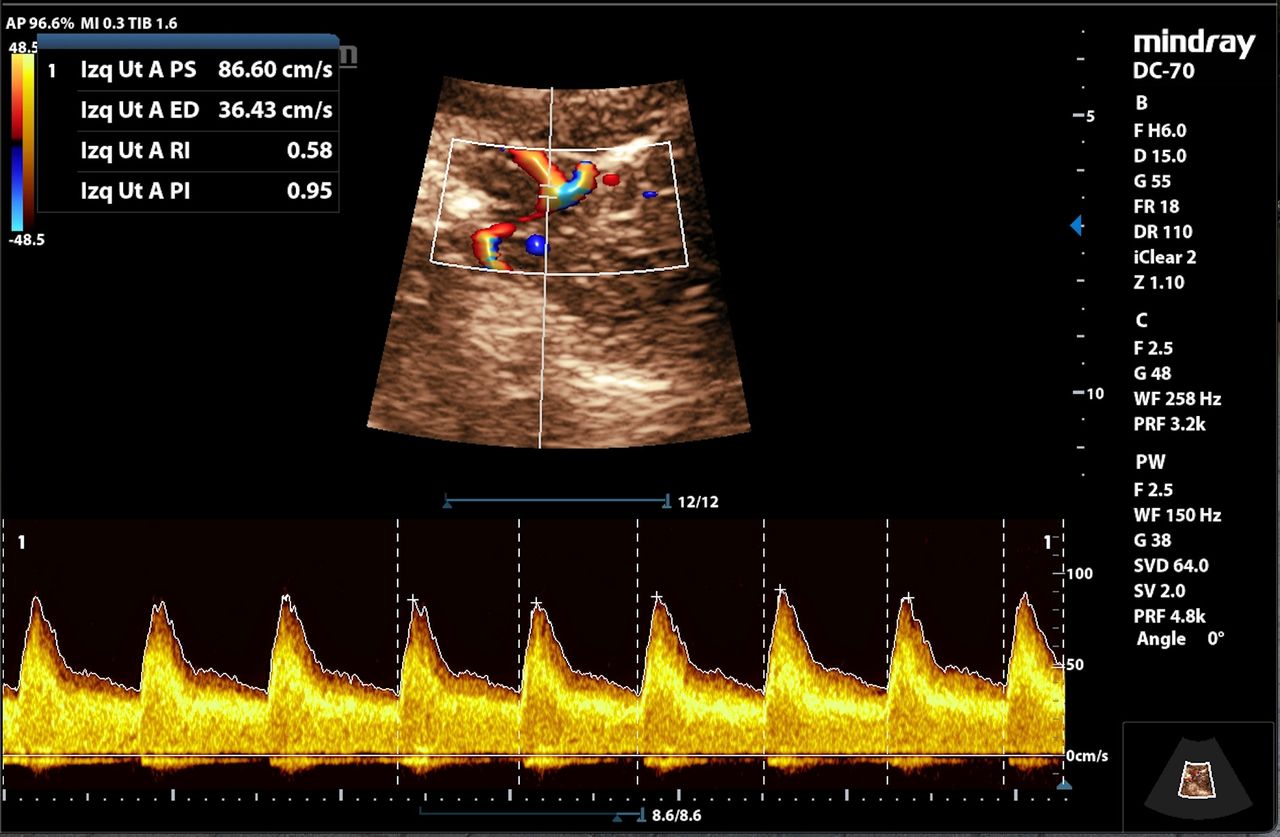Click the Color WF 258 Hz parameter
This screenshot has height=837, width=1280.
(1178, 398)
